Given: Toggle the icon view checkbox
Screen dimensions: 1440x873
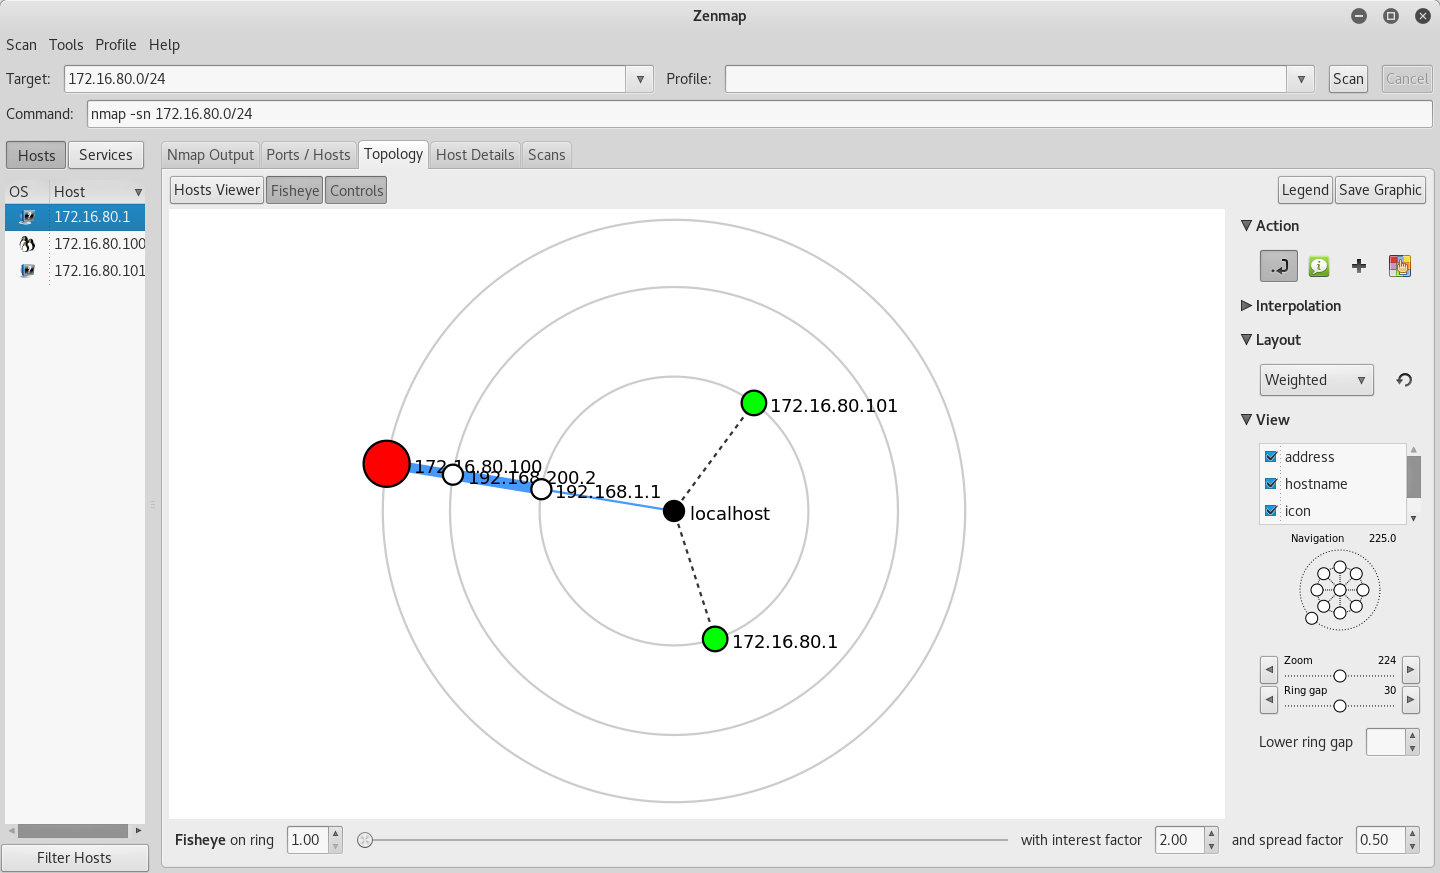Looking at the screenshot, I should 1271,511.
